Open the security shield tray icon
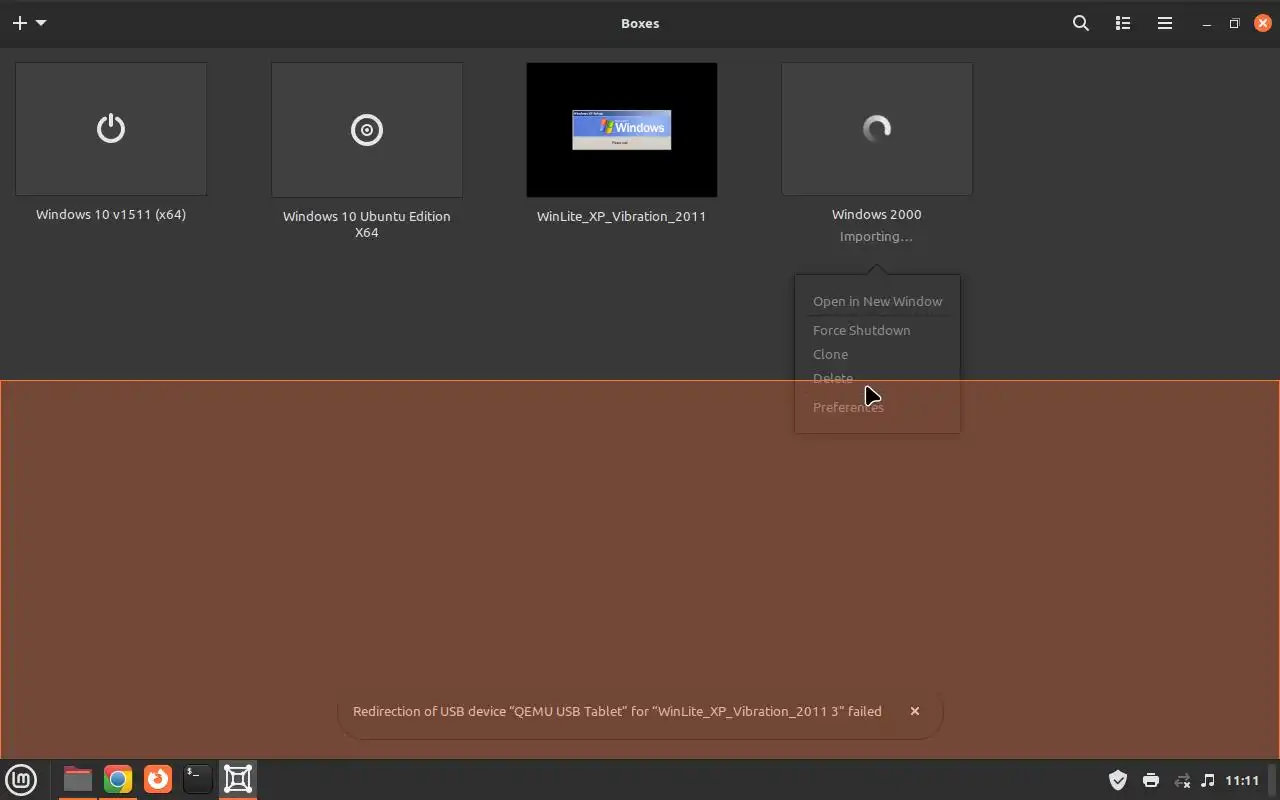 pyautogui.click(x=1118, y=780)
